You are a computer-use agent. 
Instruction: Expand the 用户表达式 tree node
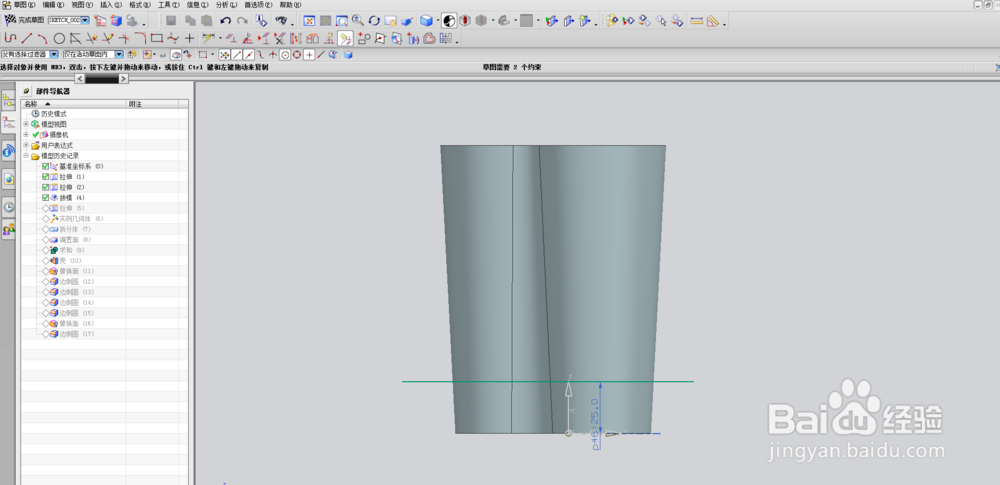click(26, 146)
